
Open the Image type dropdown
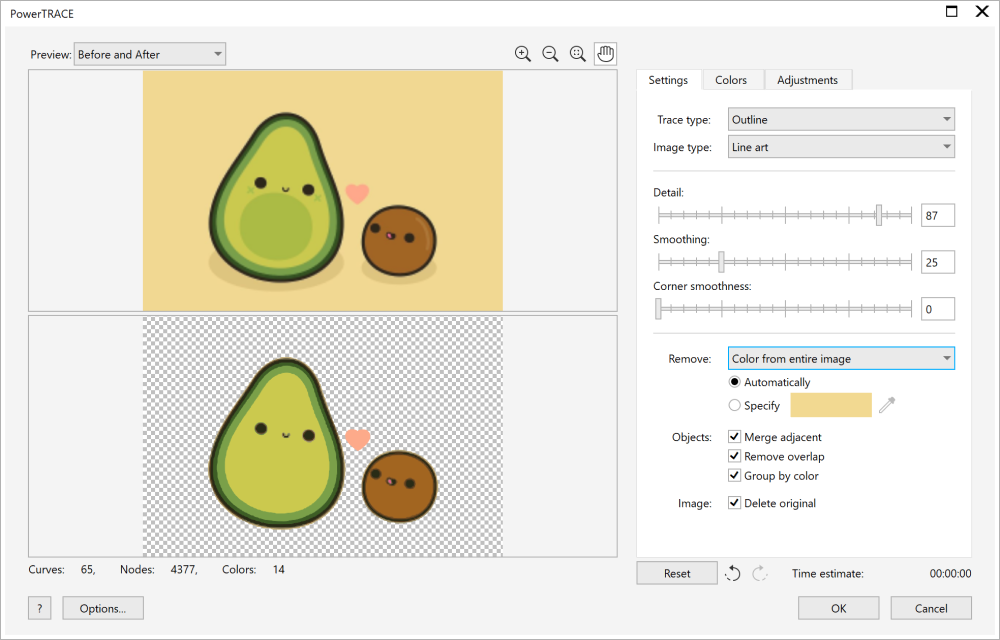pyautogui.click(x=841, y=147)
